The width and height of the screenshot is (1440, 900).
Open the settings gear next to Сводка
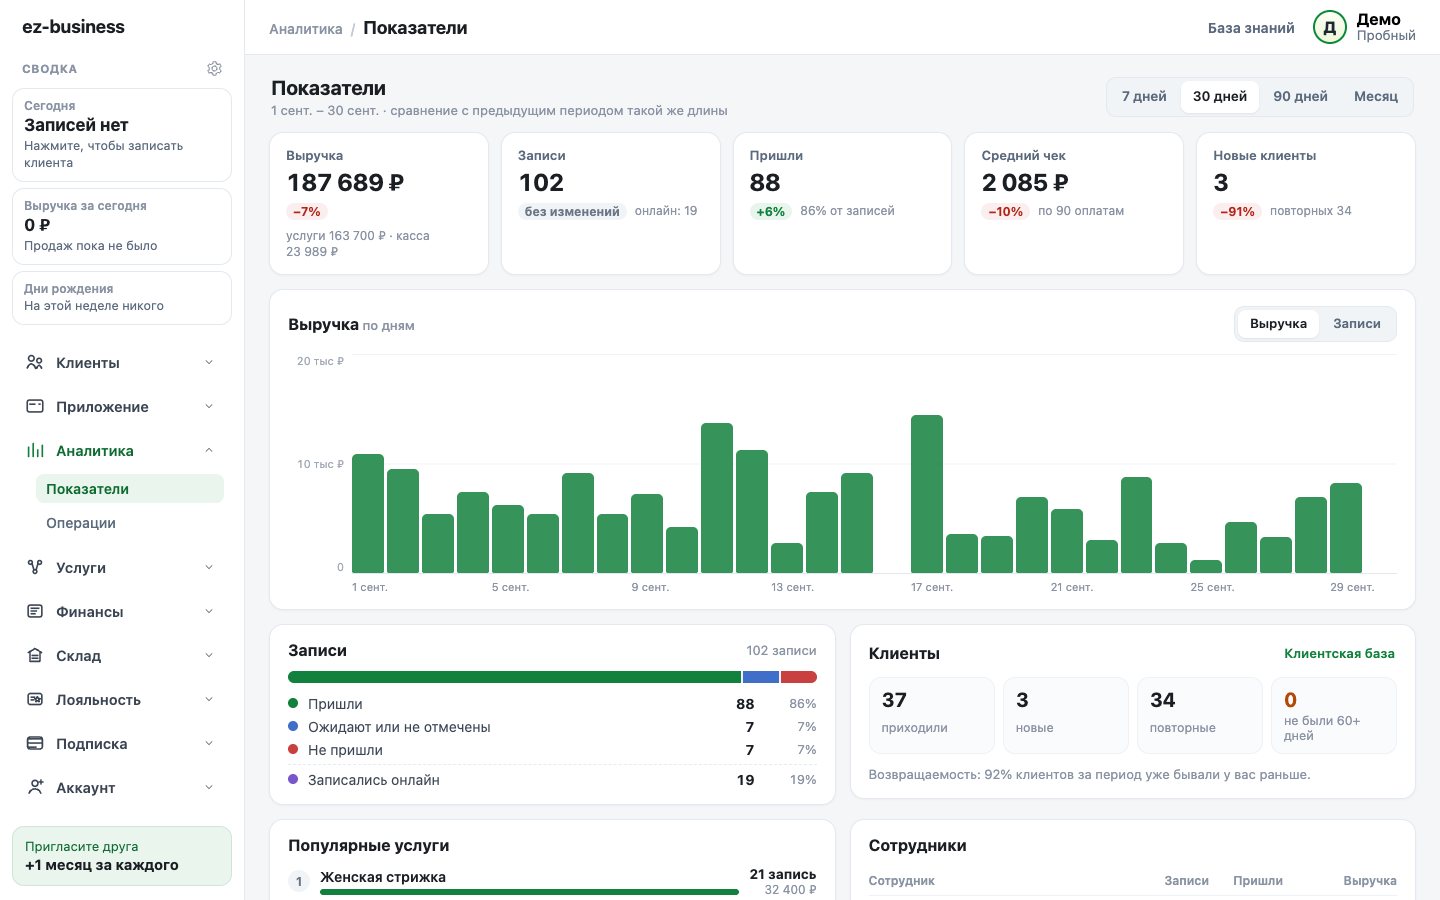pos(214,69)
